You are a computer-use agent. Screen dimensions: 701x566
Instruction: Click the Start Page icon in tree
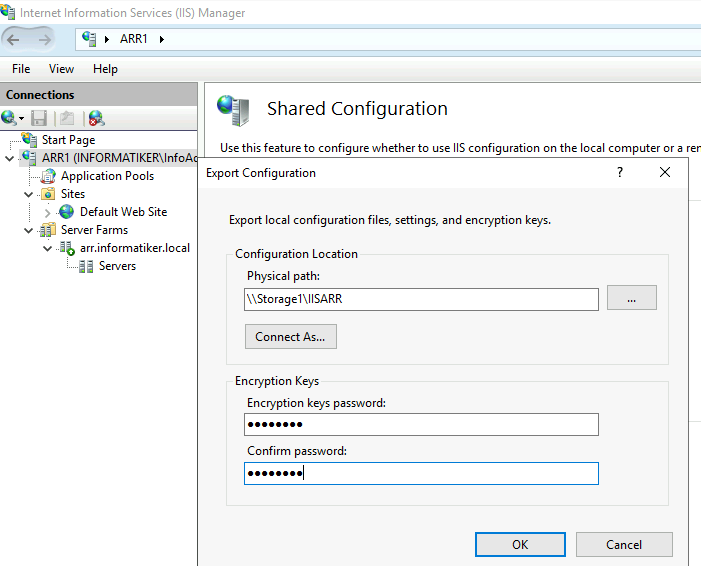coord(30,139)
